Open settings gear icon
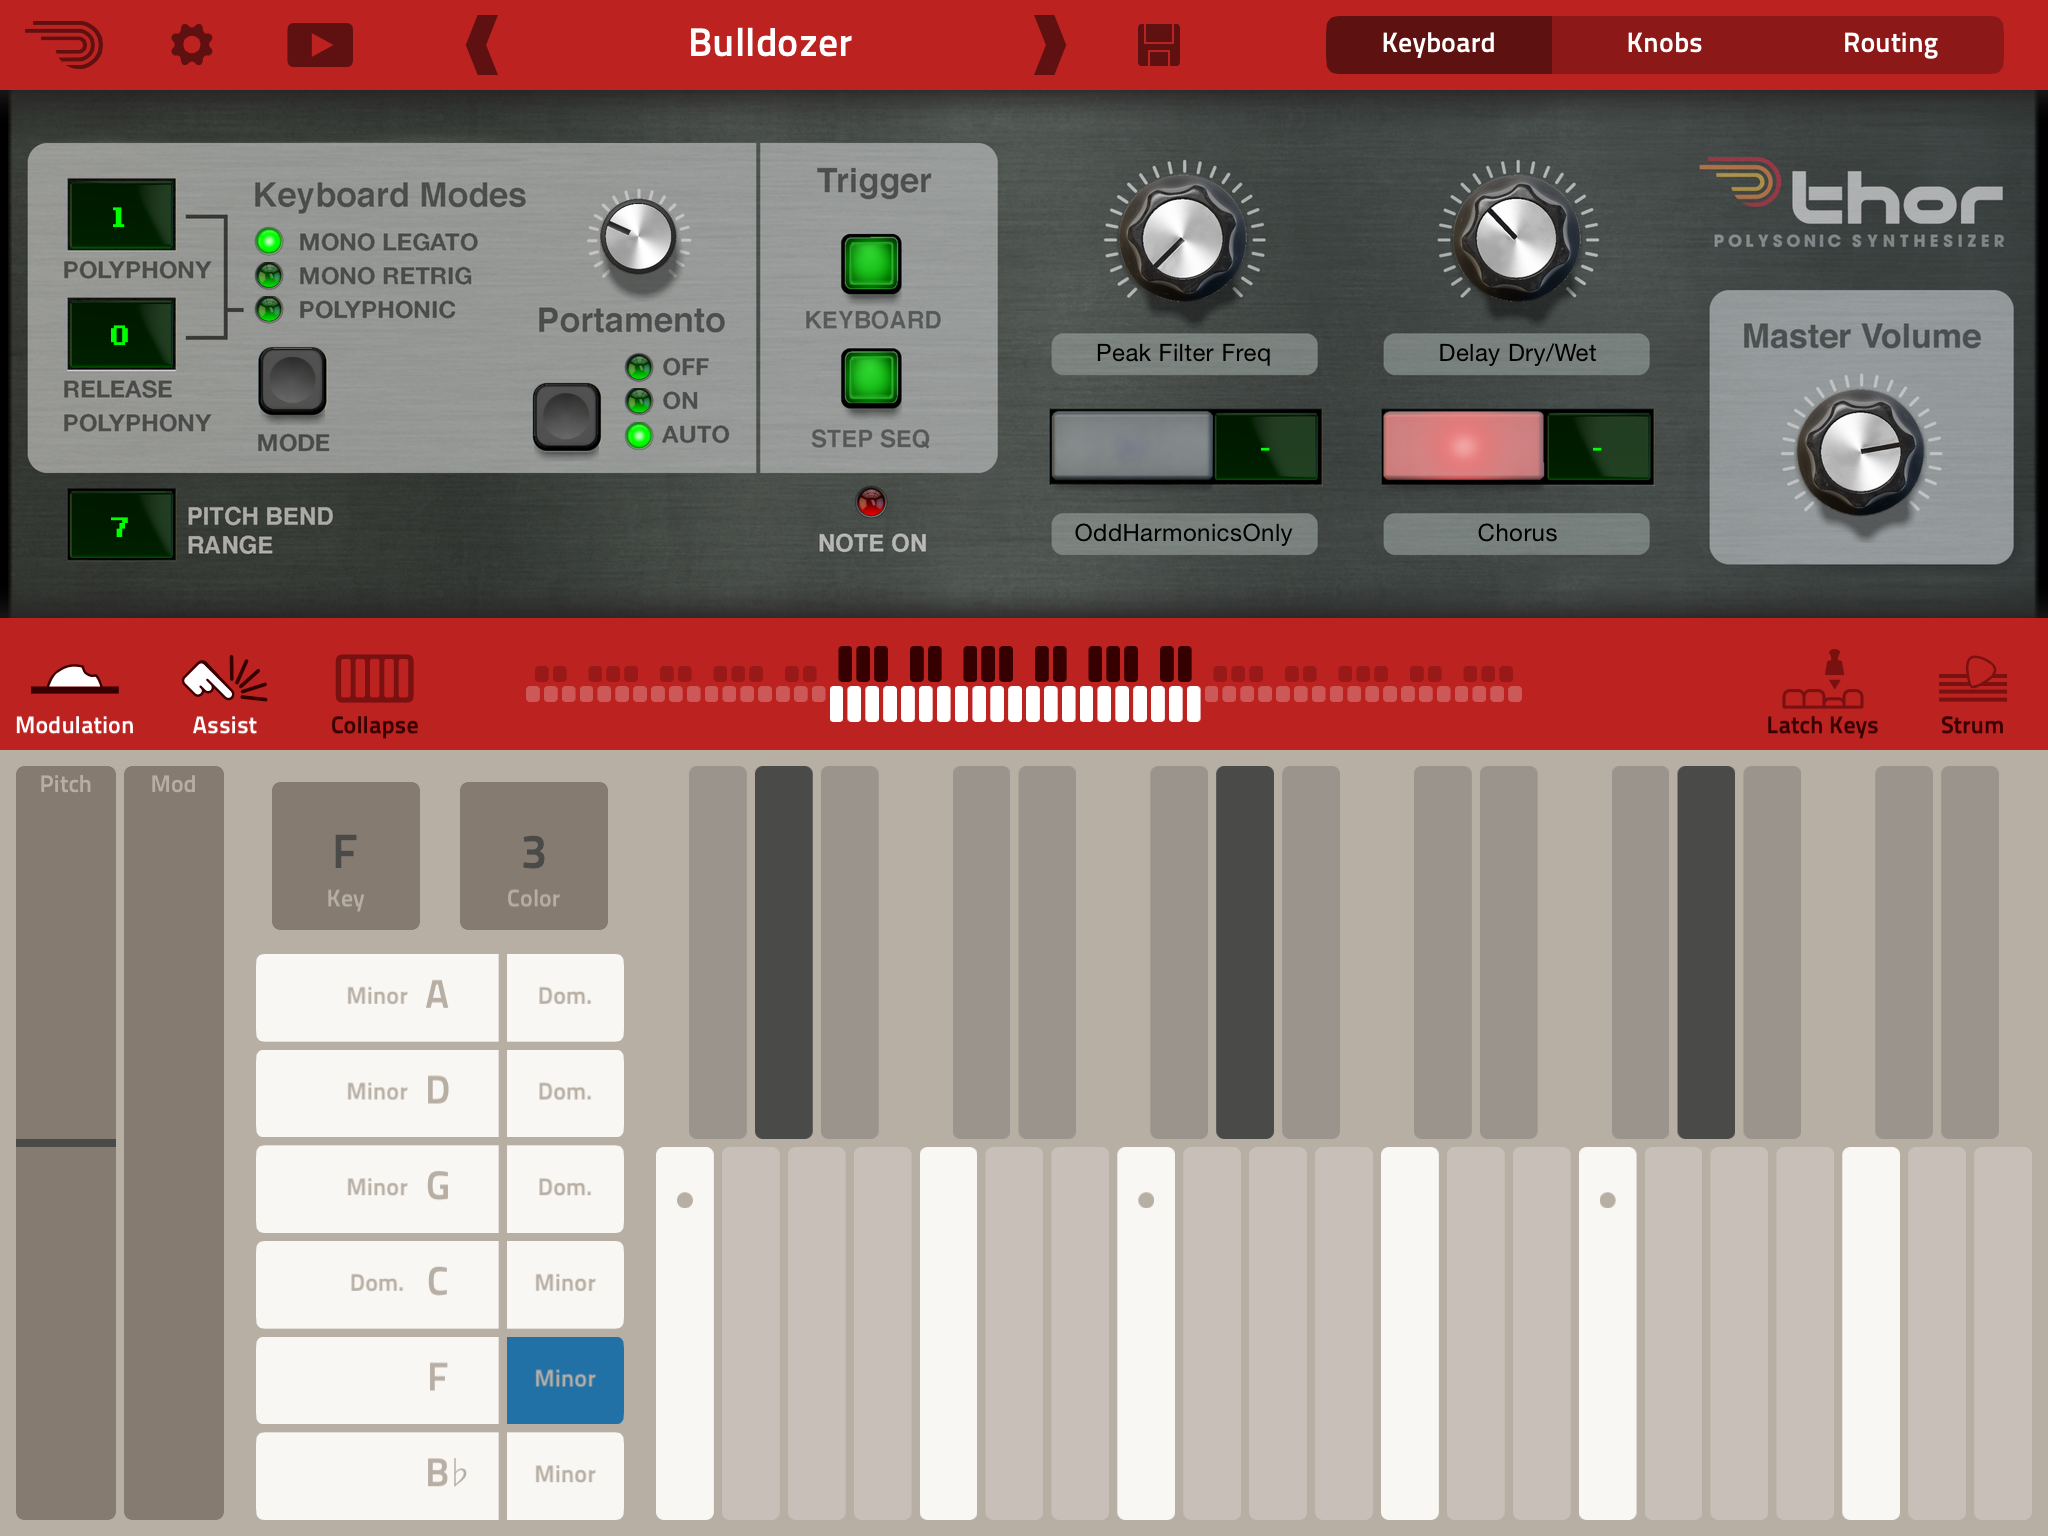This screenshot has width=2048, height=1536. coord(191,45)
